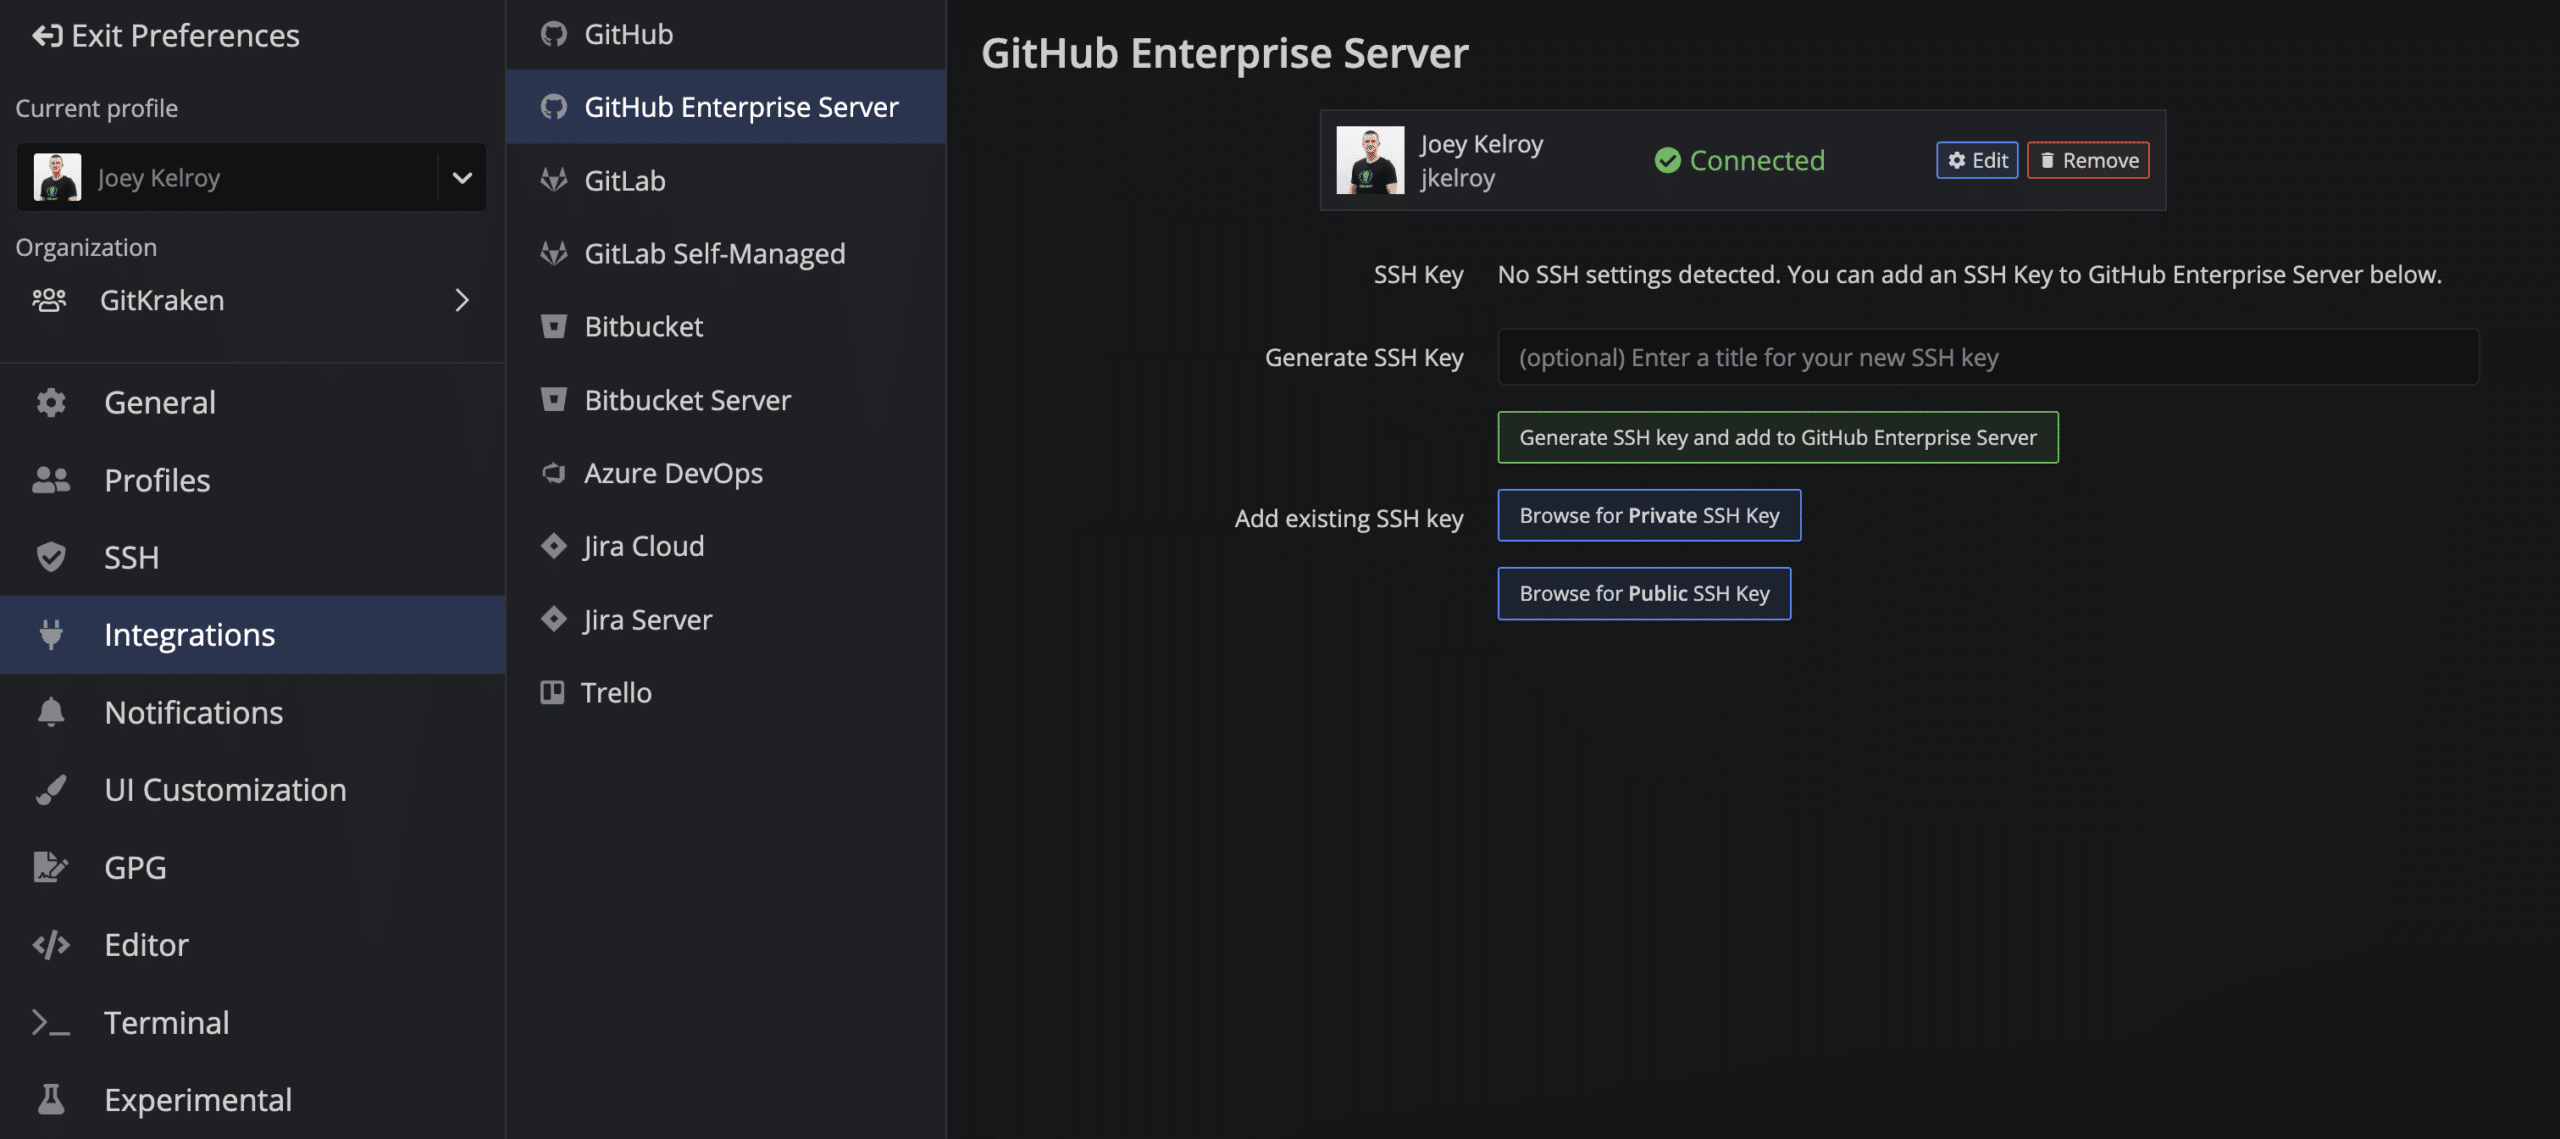The image size is (2560, 1139).
Task: Click the Profiles people icon
Action: (51, 480)
